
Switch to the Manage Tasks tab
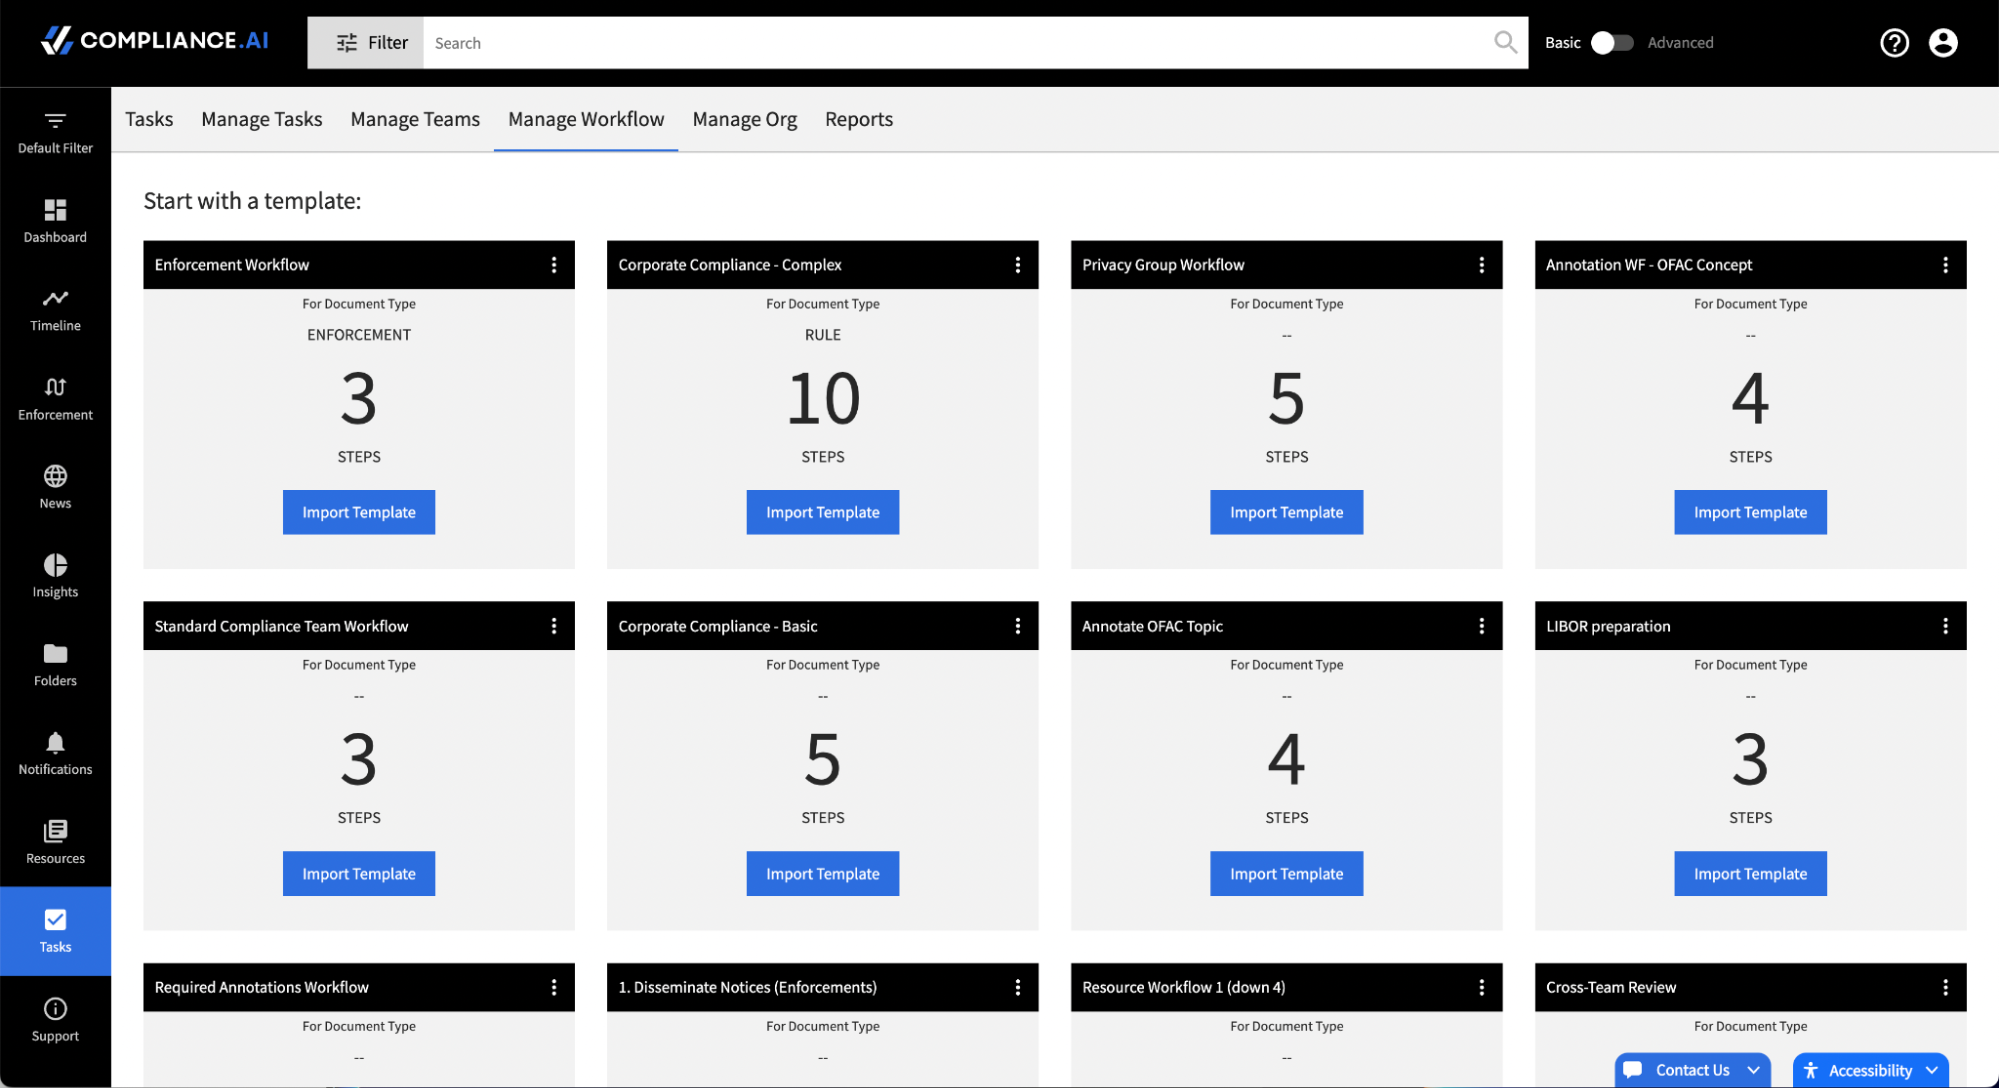[x=262, y=119]
